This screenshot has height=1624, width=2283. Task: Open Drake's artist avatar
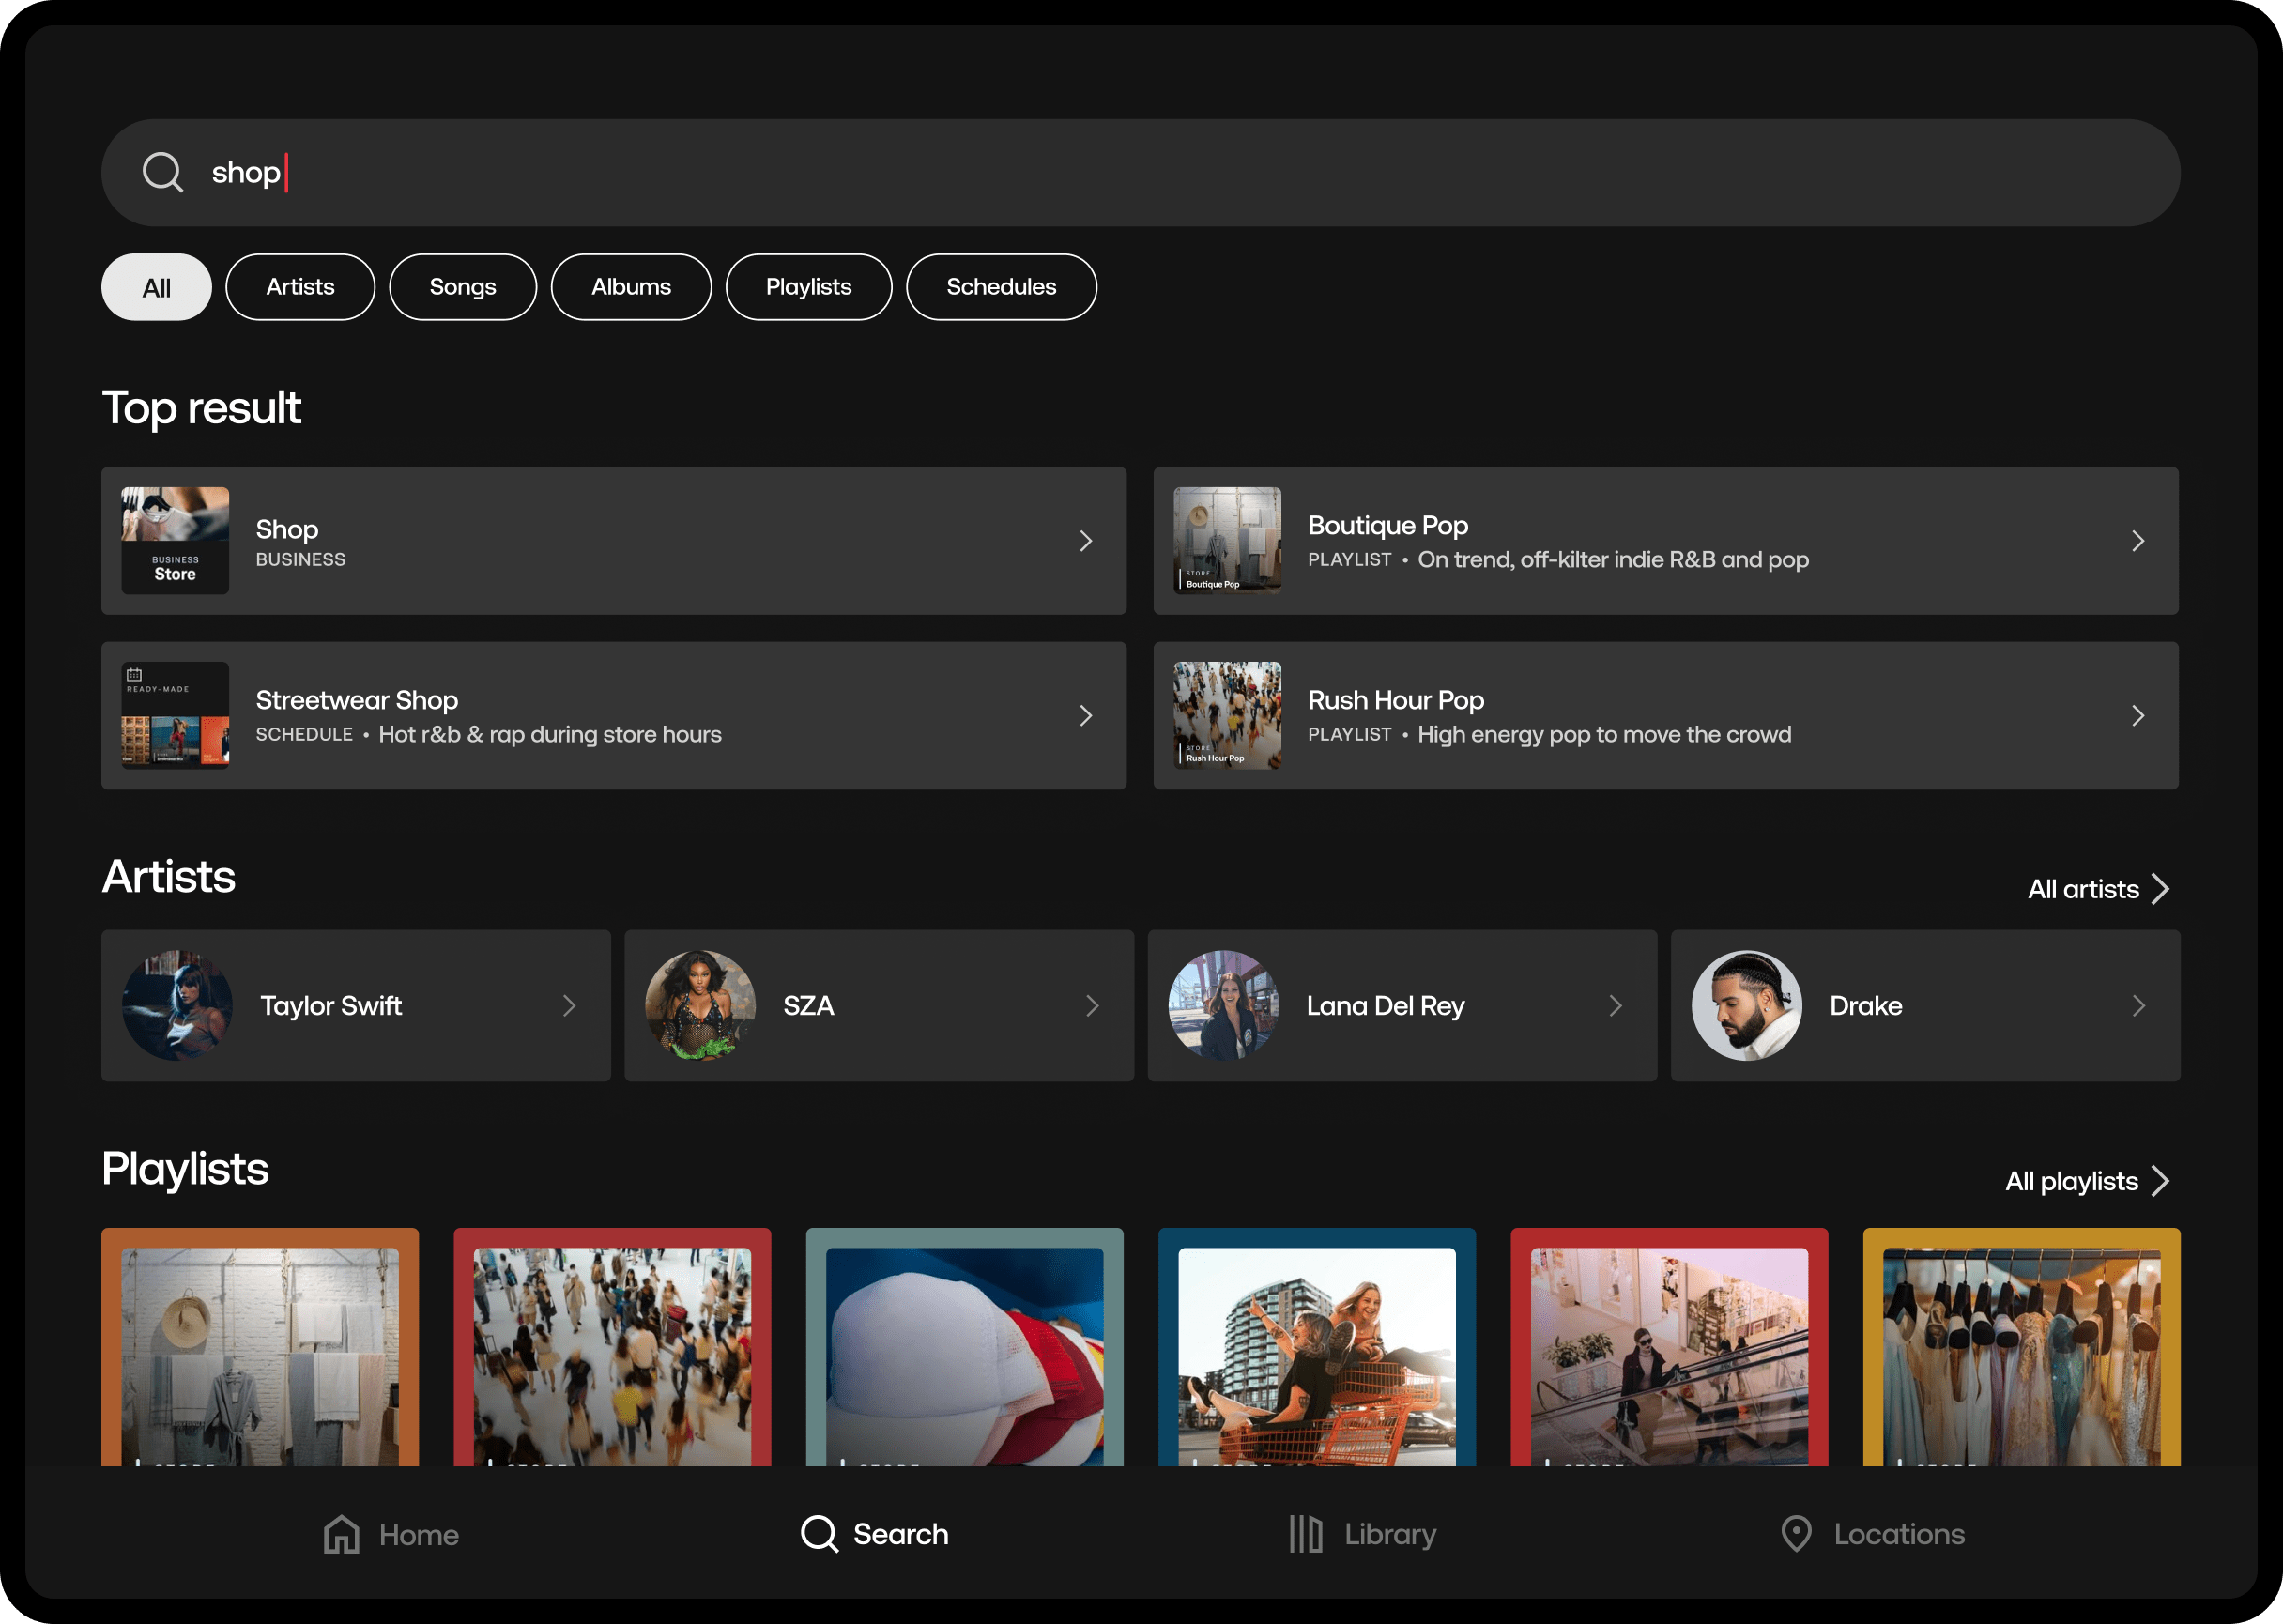coord(1746,1006)
